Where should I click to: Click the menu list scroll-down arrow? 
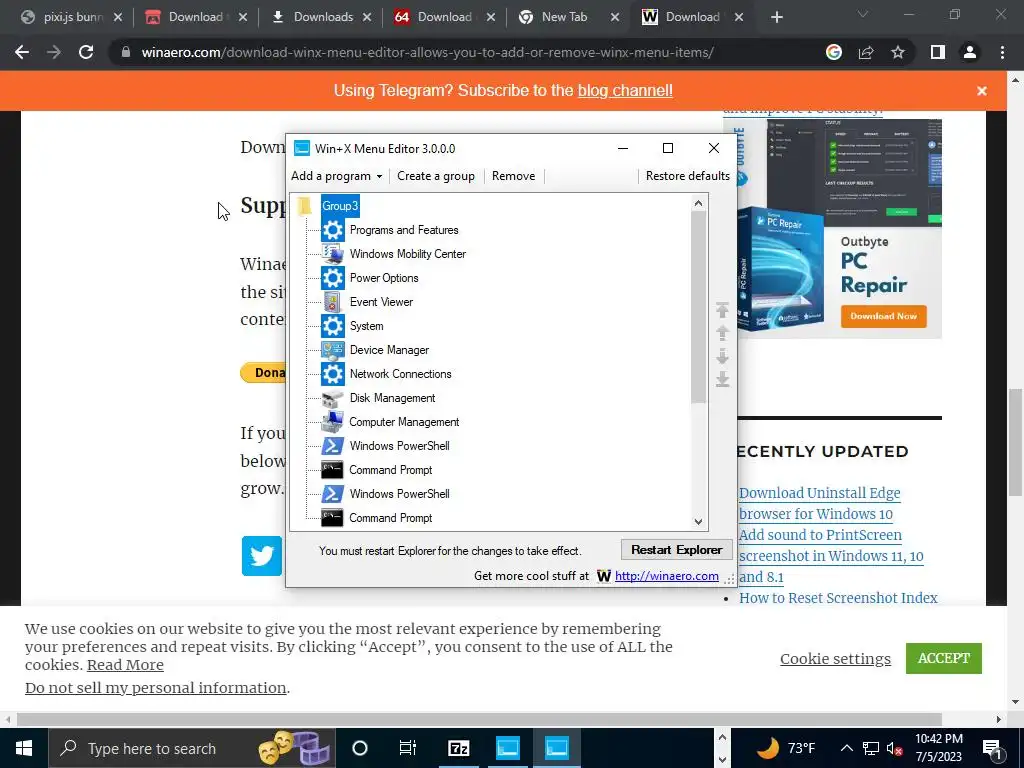pyautogui.click(x=699, y=521)
